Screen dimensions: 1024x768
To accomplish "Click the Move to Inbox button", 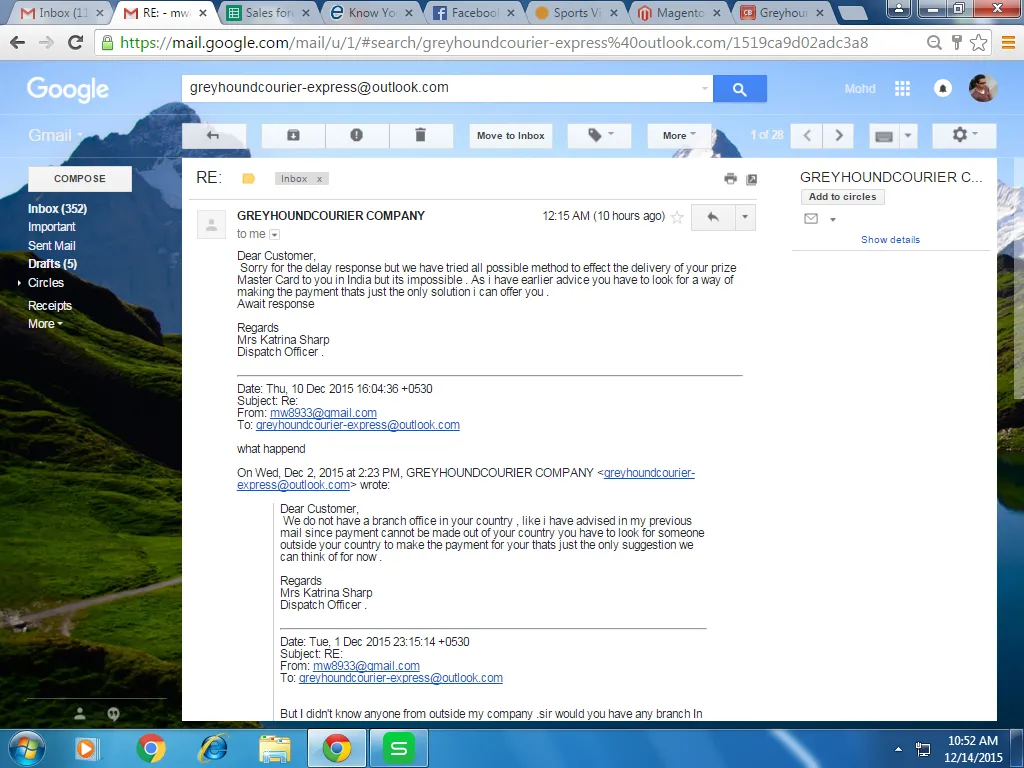I will tap(510, 135).
